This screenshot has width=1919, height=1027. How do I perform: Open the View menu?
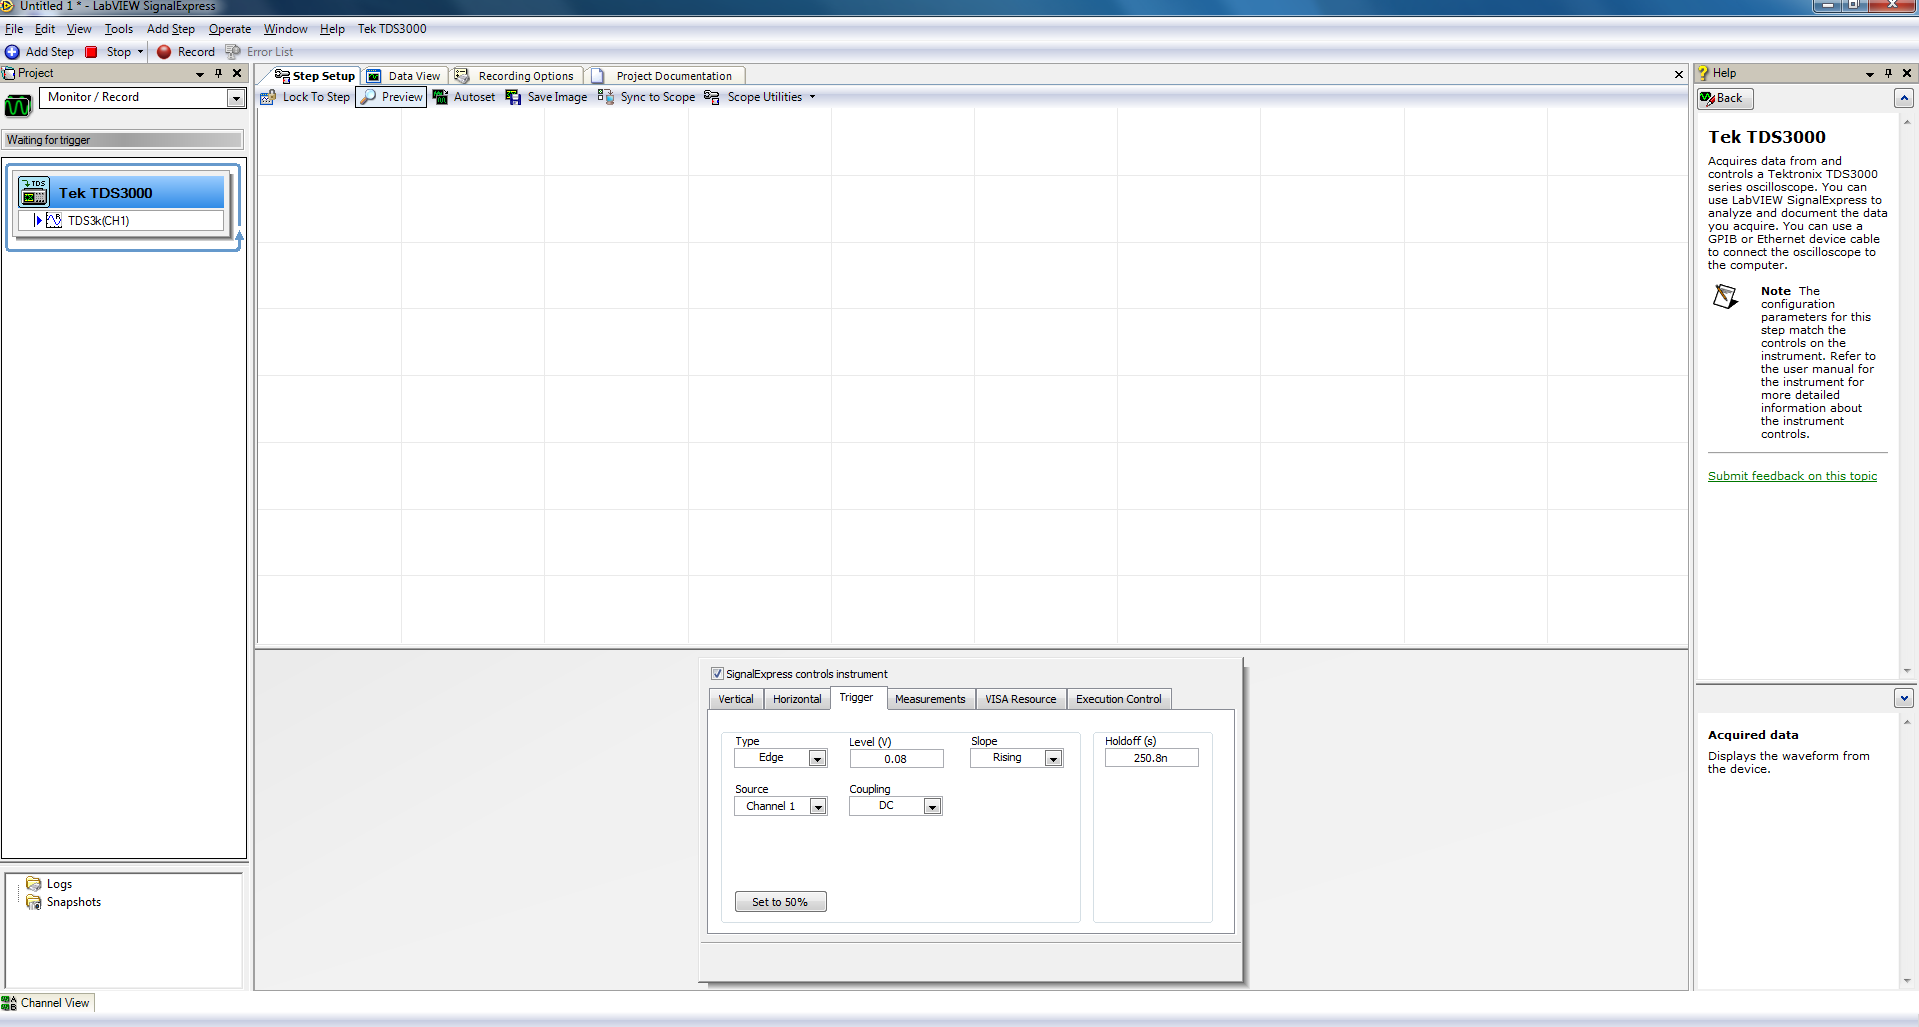[x=79, y=29]
